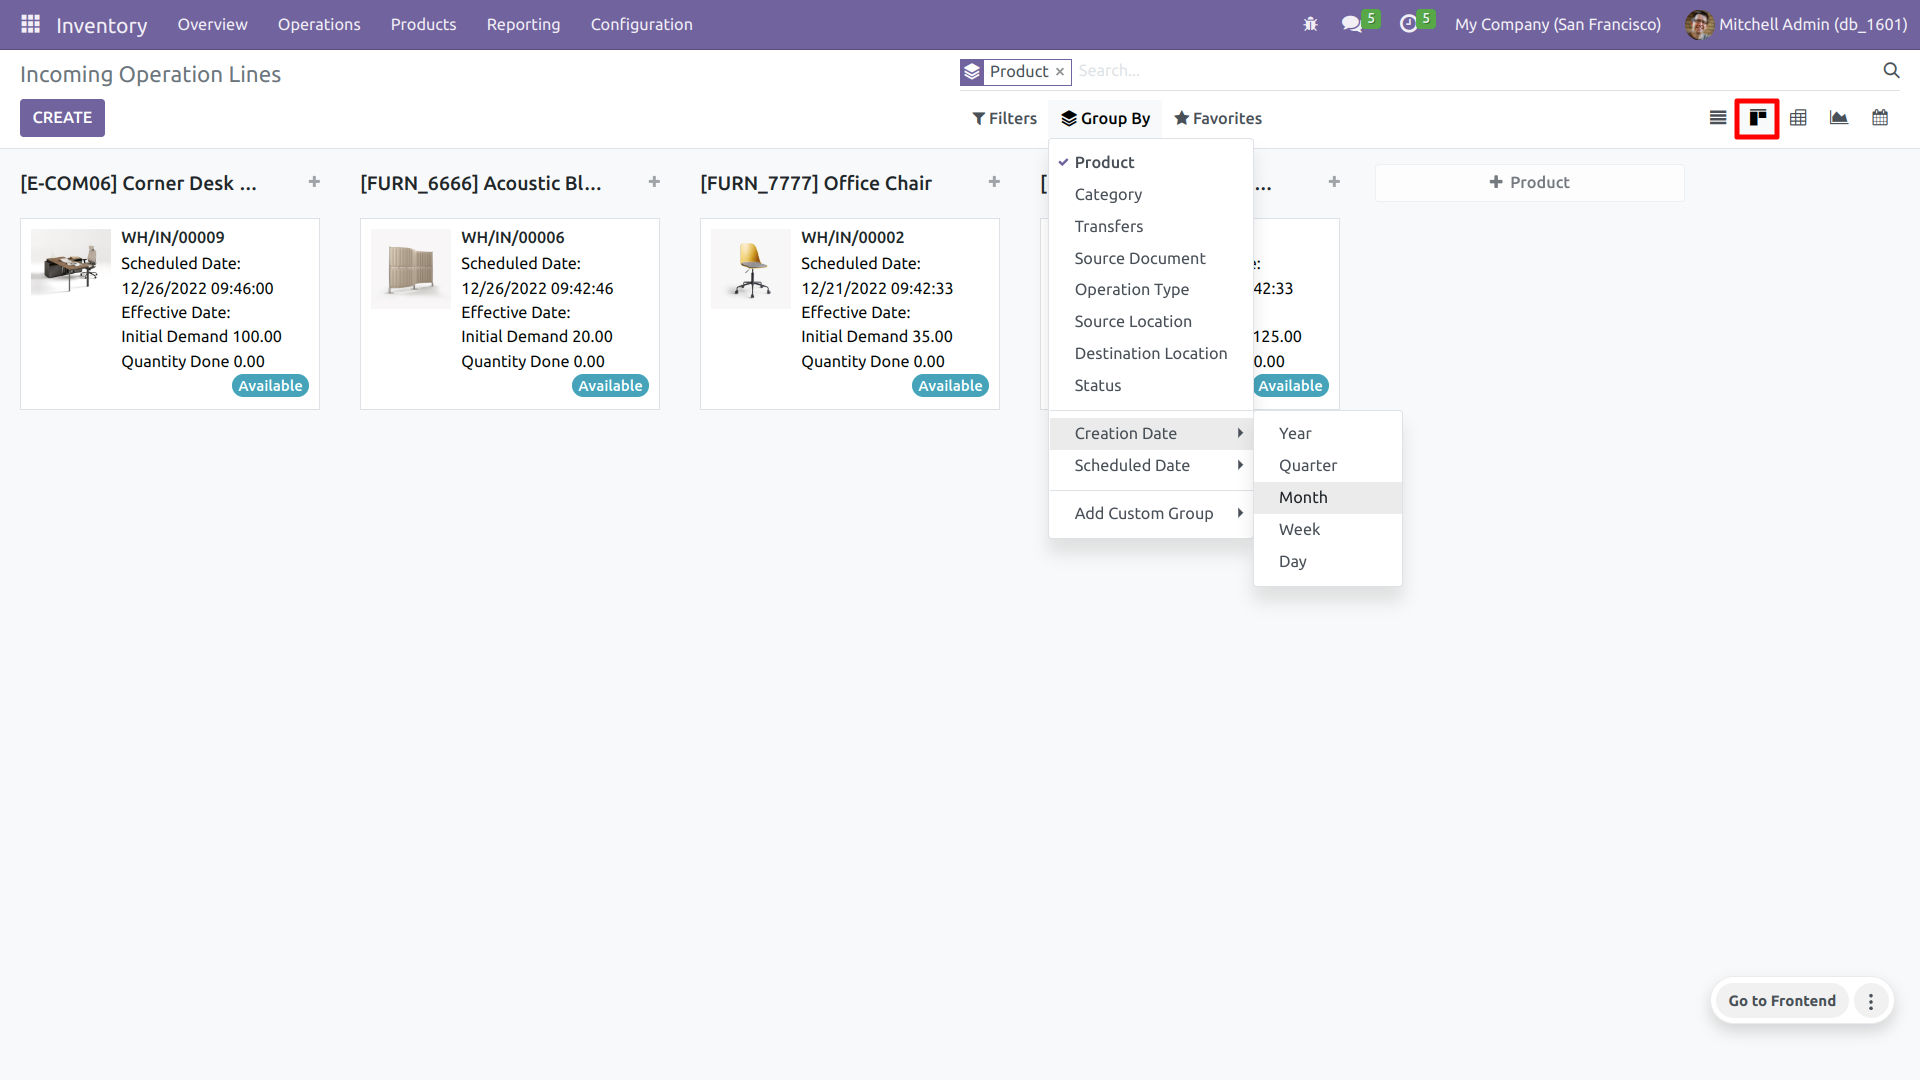Select Month under Creation Date
This screenshot has width=1920, height=1080.
pos(1303,497)
